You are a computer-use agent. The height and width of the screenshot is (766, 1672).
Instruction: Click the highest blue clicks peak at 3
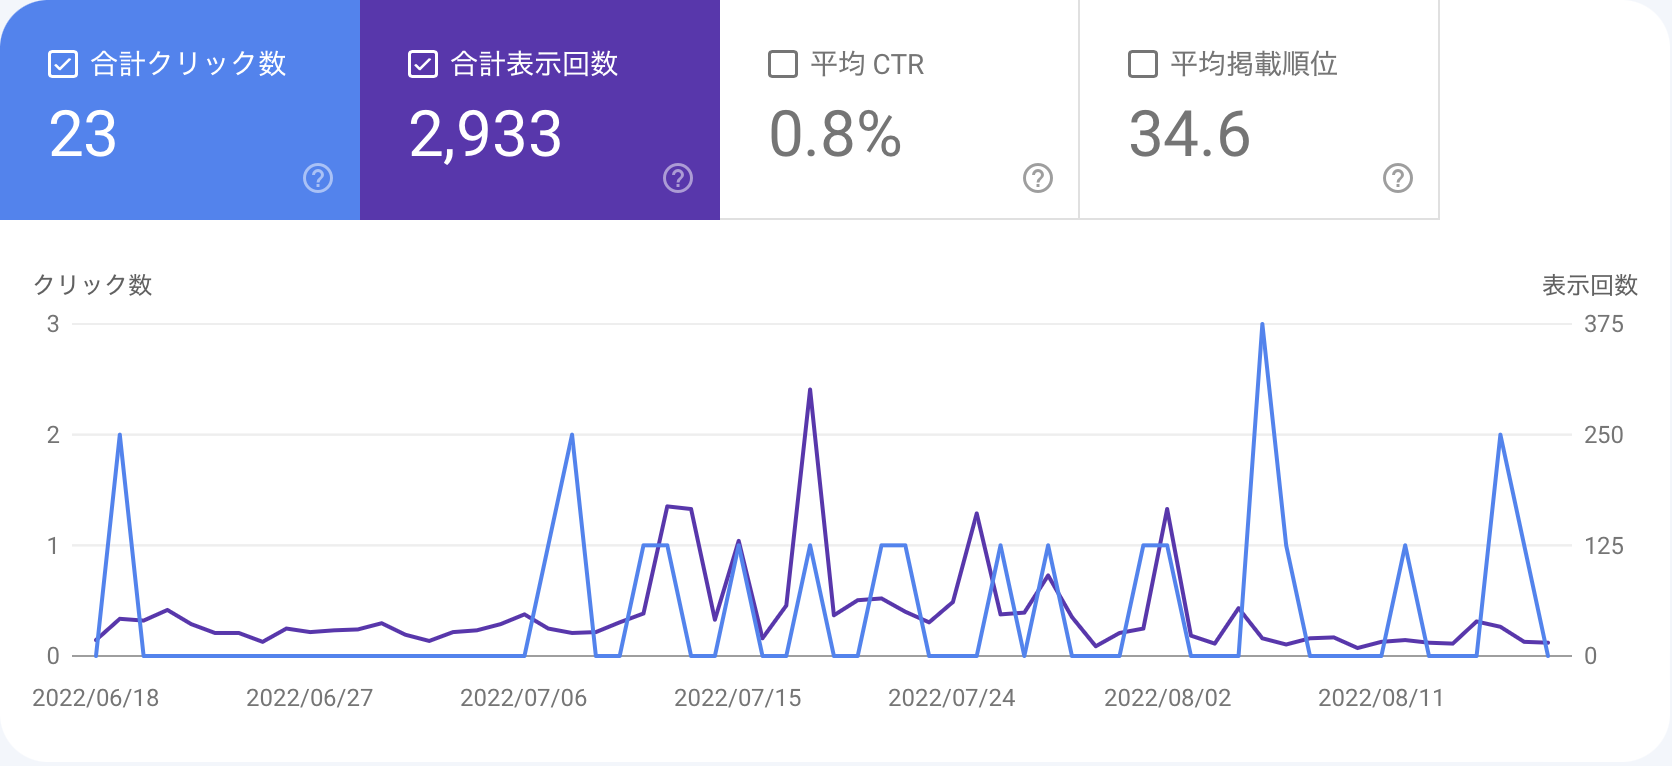[1263, 325]
